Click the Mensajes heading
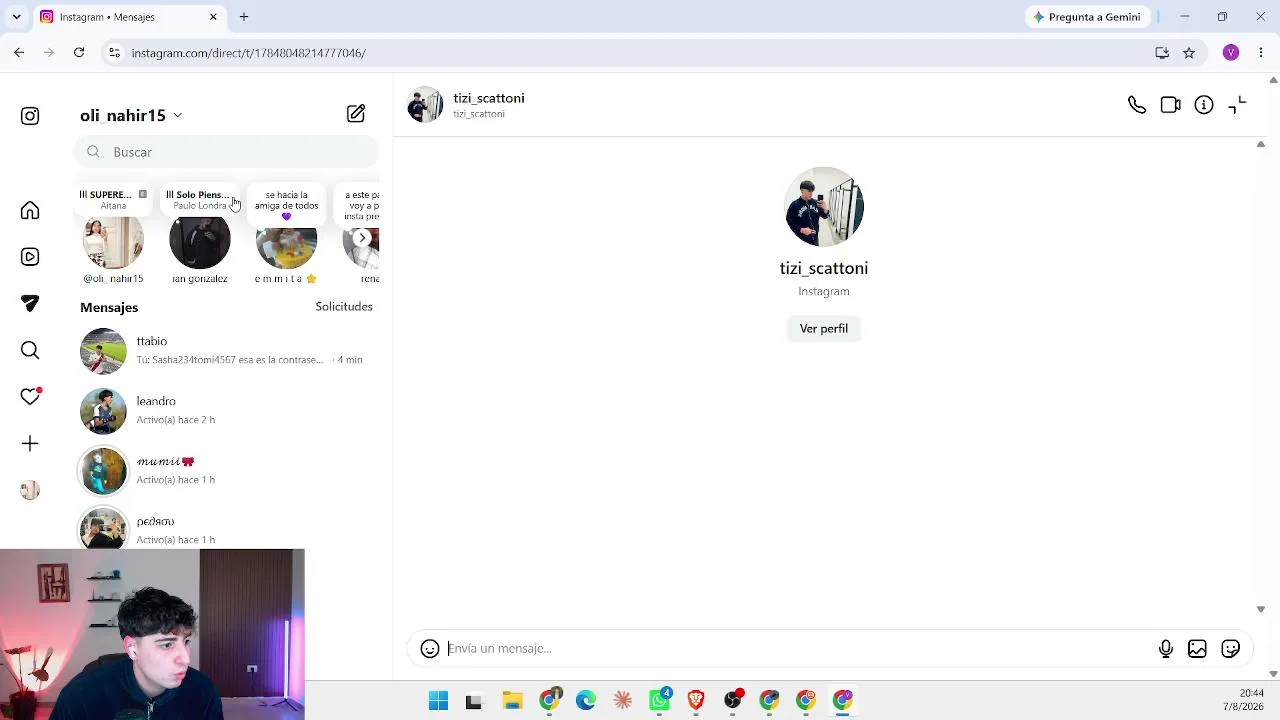The height and width of the screenshot is (720, 1280). [109, 308]
